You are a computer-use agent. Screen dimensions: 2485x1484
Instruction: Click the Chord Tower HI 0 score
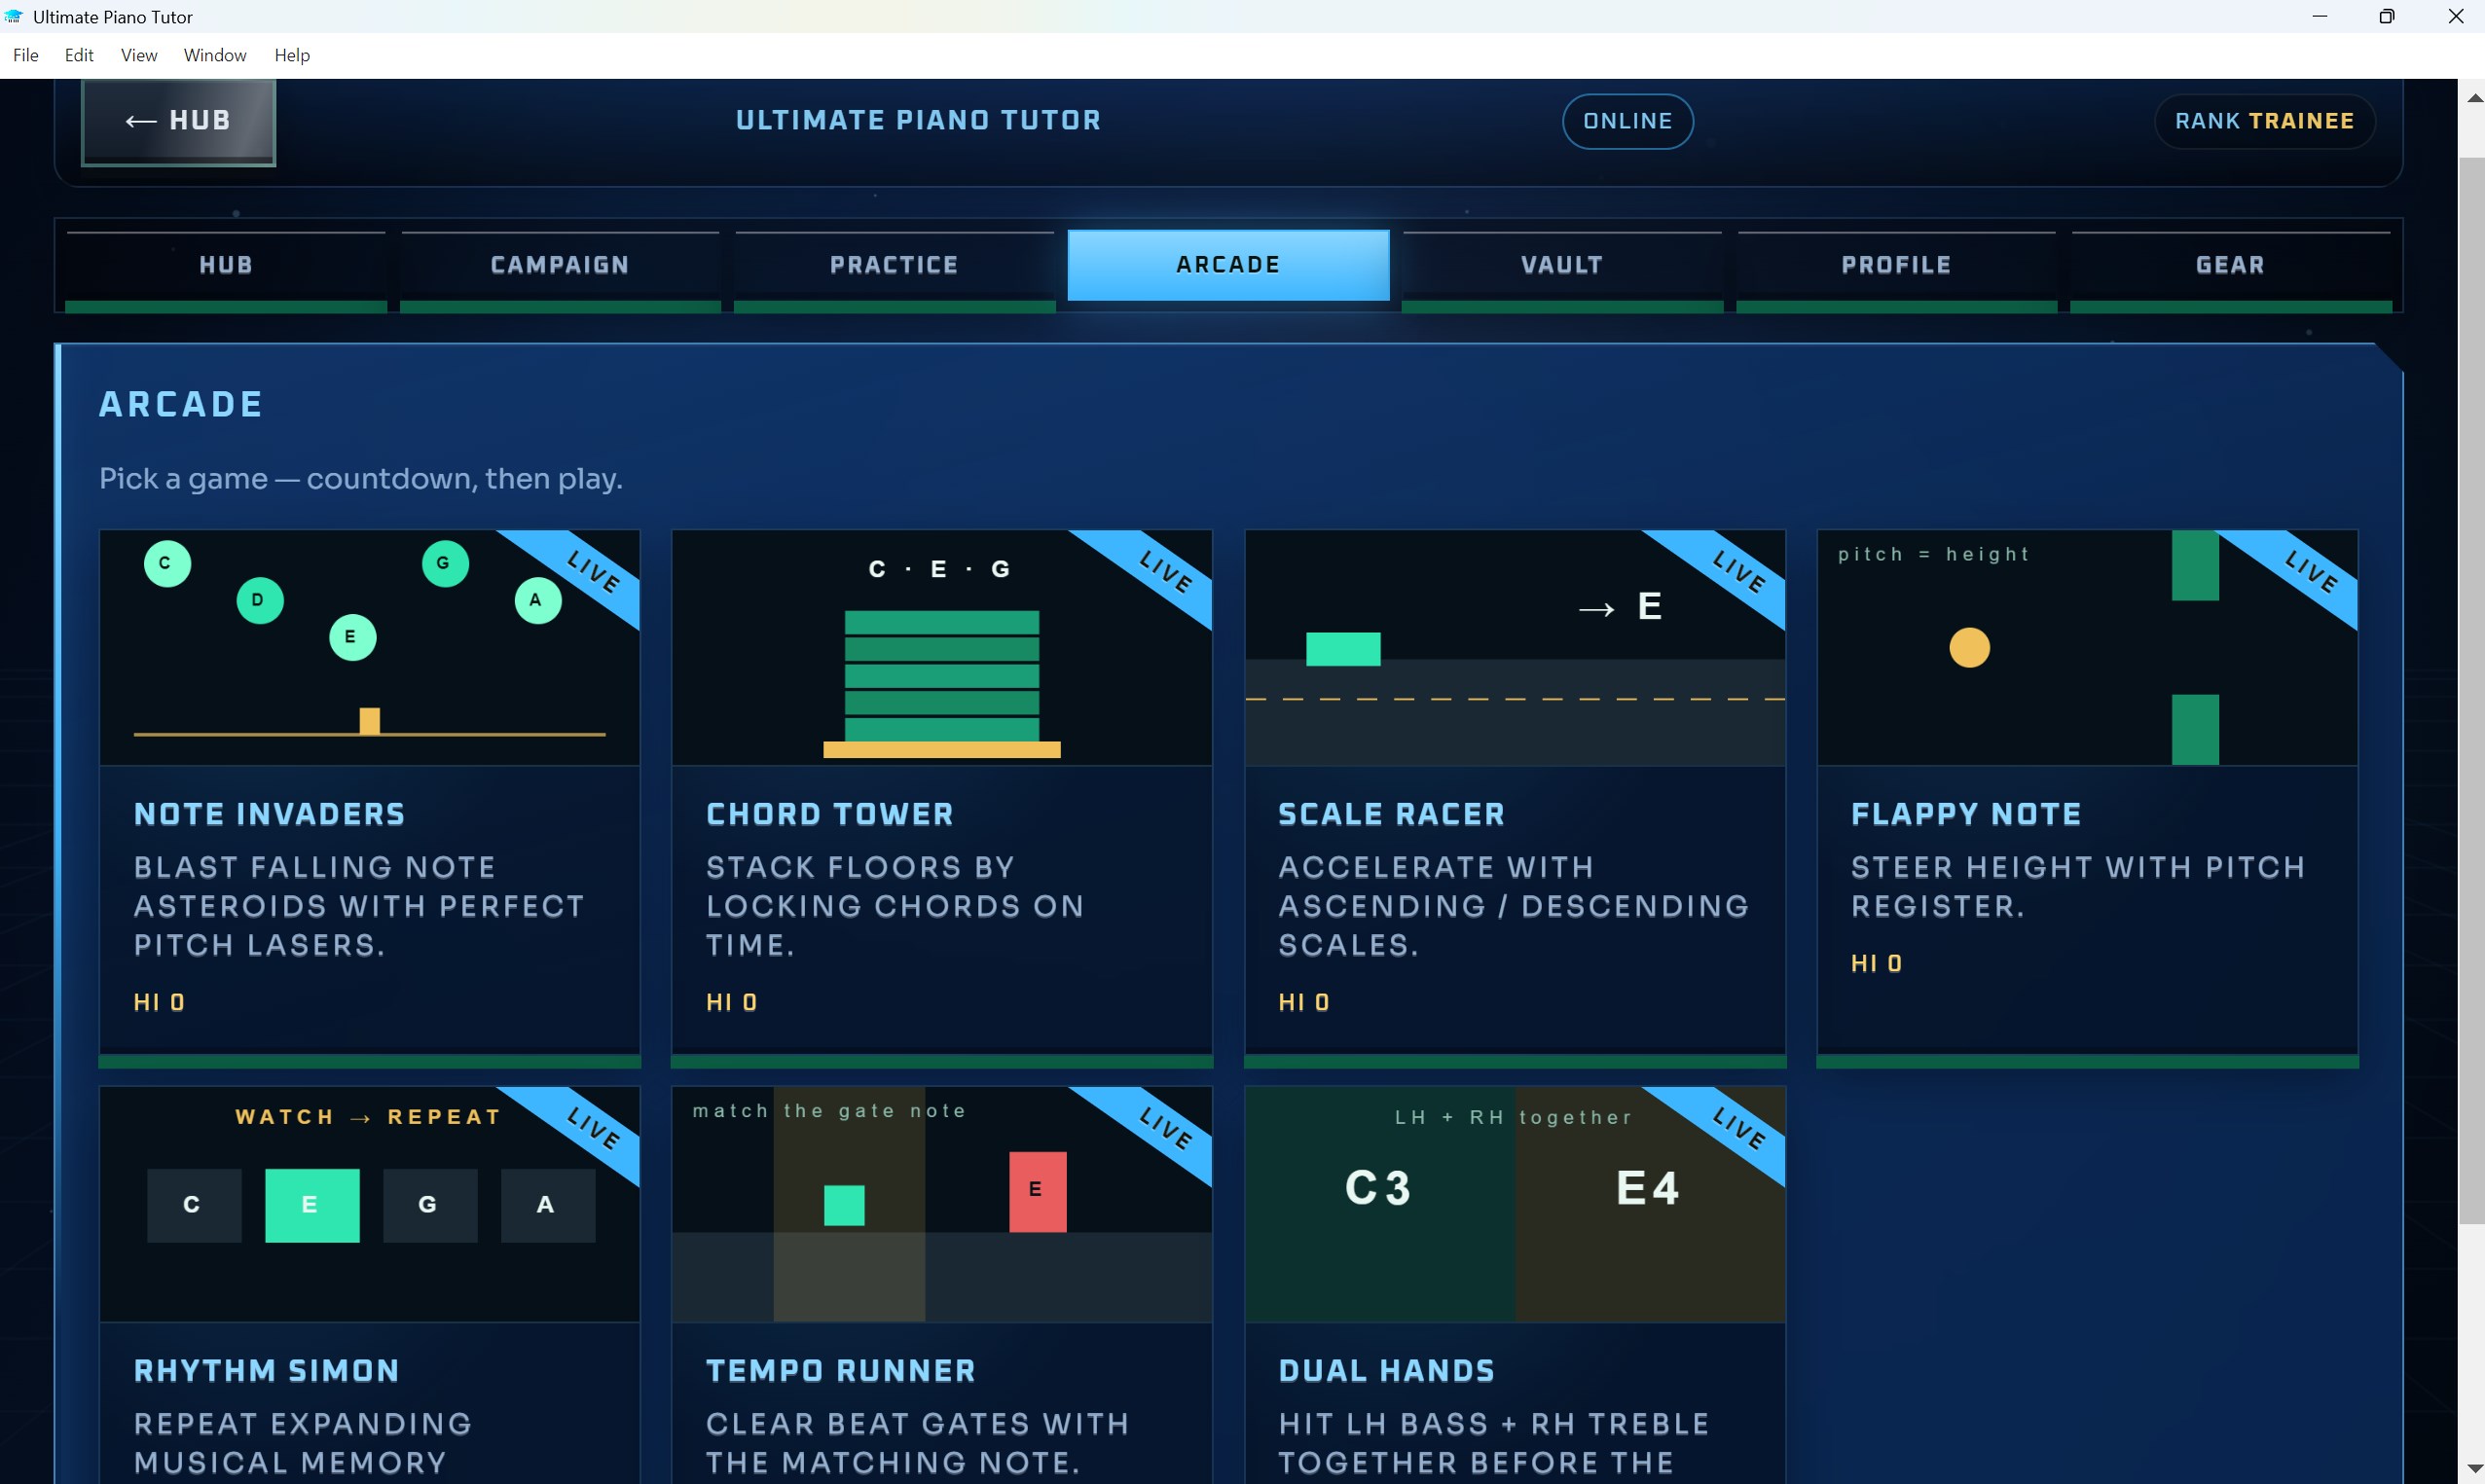(732, 1002)
